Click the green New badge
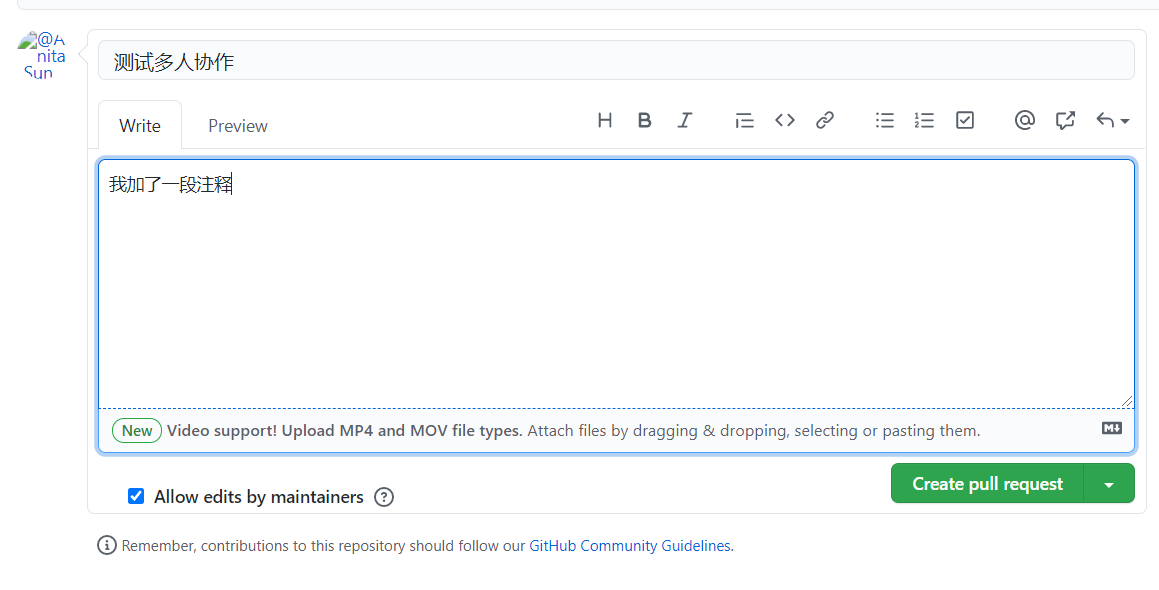Viewport: 1159px width, 590px height. click(137, 430)
